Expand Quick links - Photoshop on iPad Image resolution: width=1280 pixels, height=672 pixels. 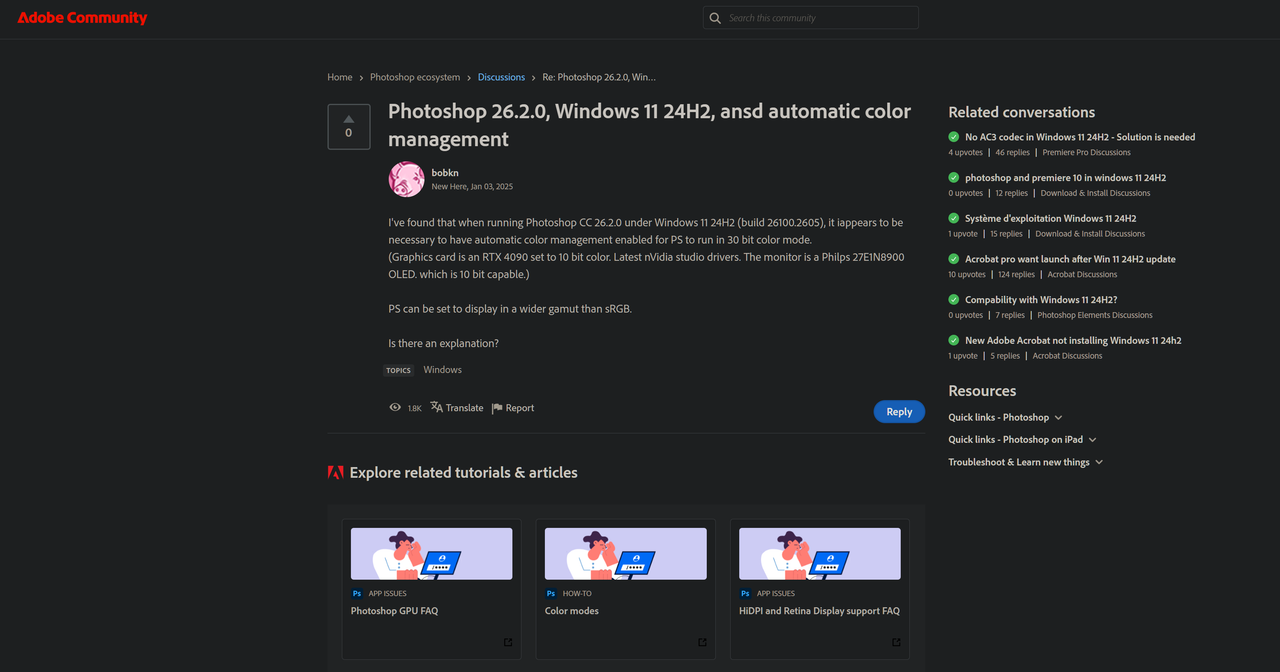coord(1022,439)
